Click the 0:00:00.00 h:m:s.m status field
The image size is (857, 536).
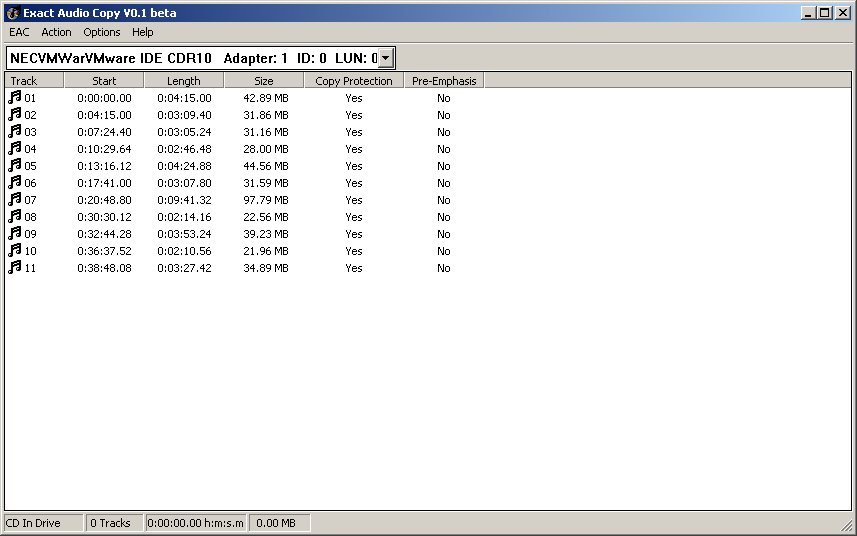point(196,523)
